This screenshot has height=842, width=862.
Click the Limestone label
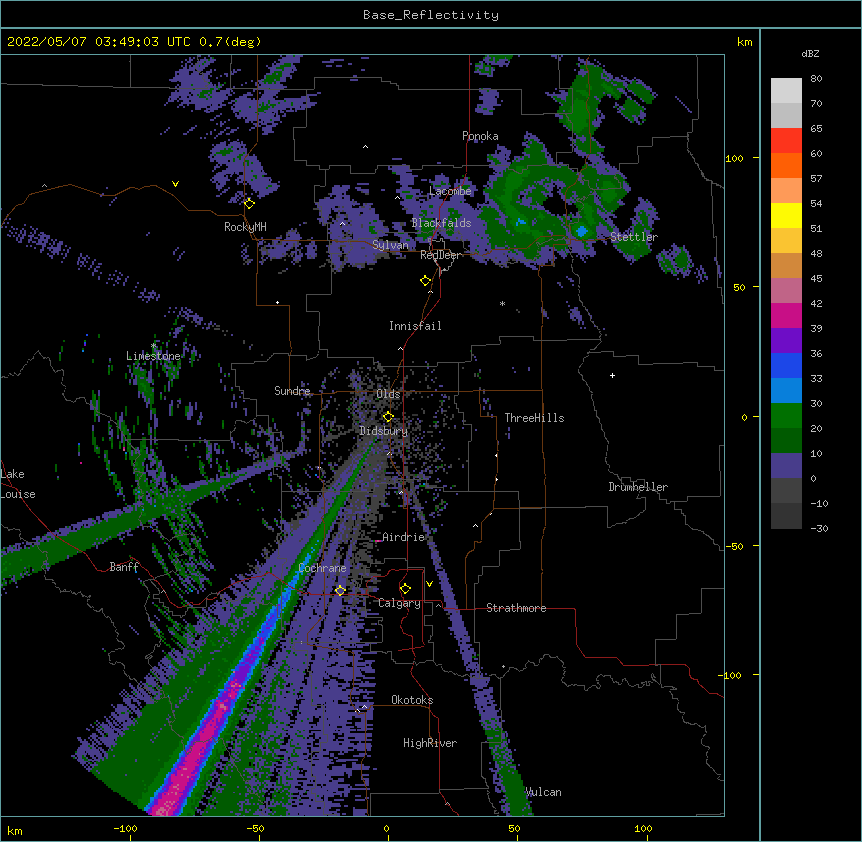[x=153, y=356]
